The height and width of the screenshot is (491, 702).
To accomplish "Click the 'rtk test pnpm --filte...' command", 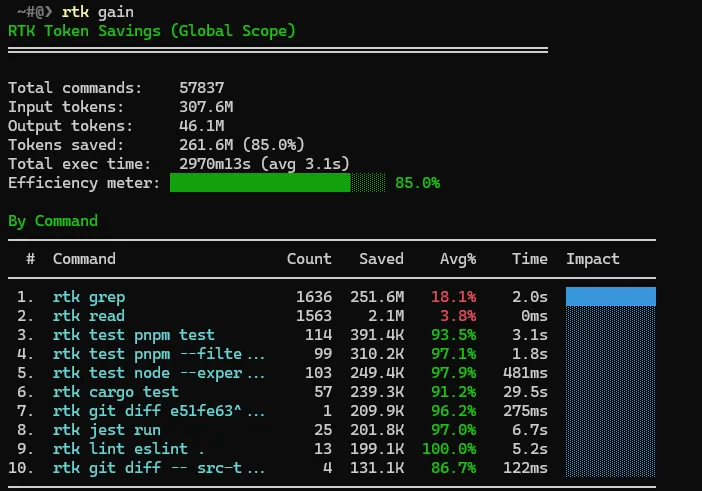I will click(x=159, y=354).
